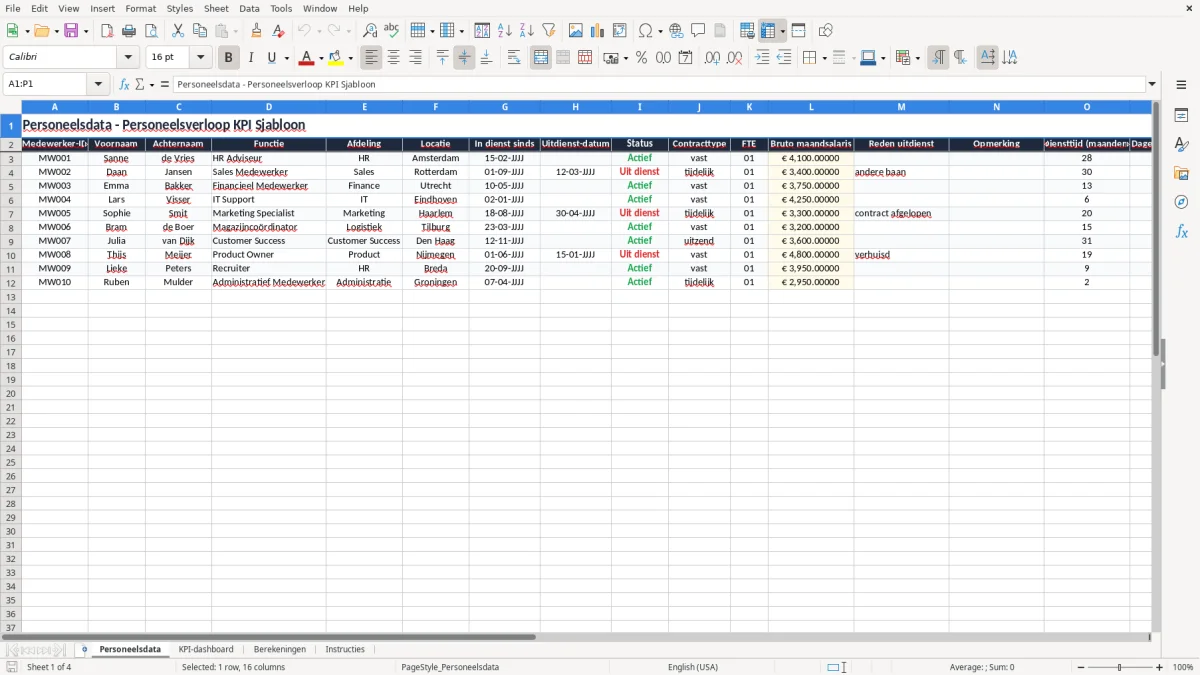This screenshot has width=1200, height=675.
Task: Click the Insert Comment icon
Action: [x=698, y=31]
